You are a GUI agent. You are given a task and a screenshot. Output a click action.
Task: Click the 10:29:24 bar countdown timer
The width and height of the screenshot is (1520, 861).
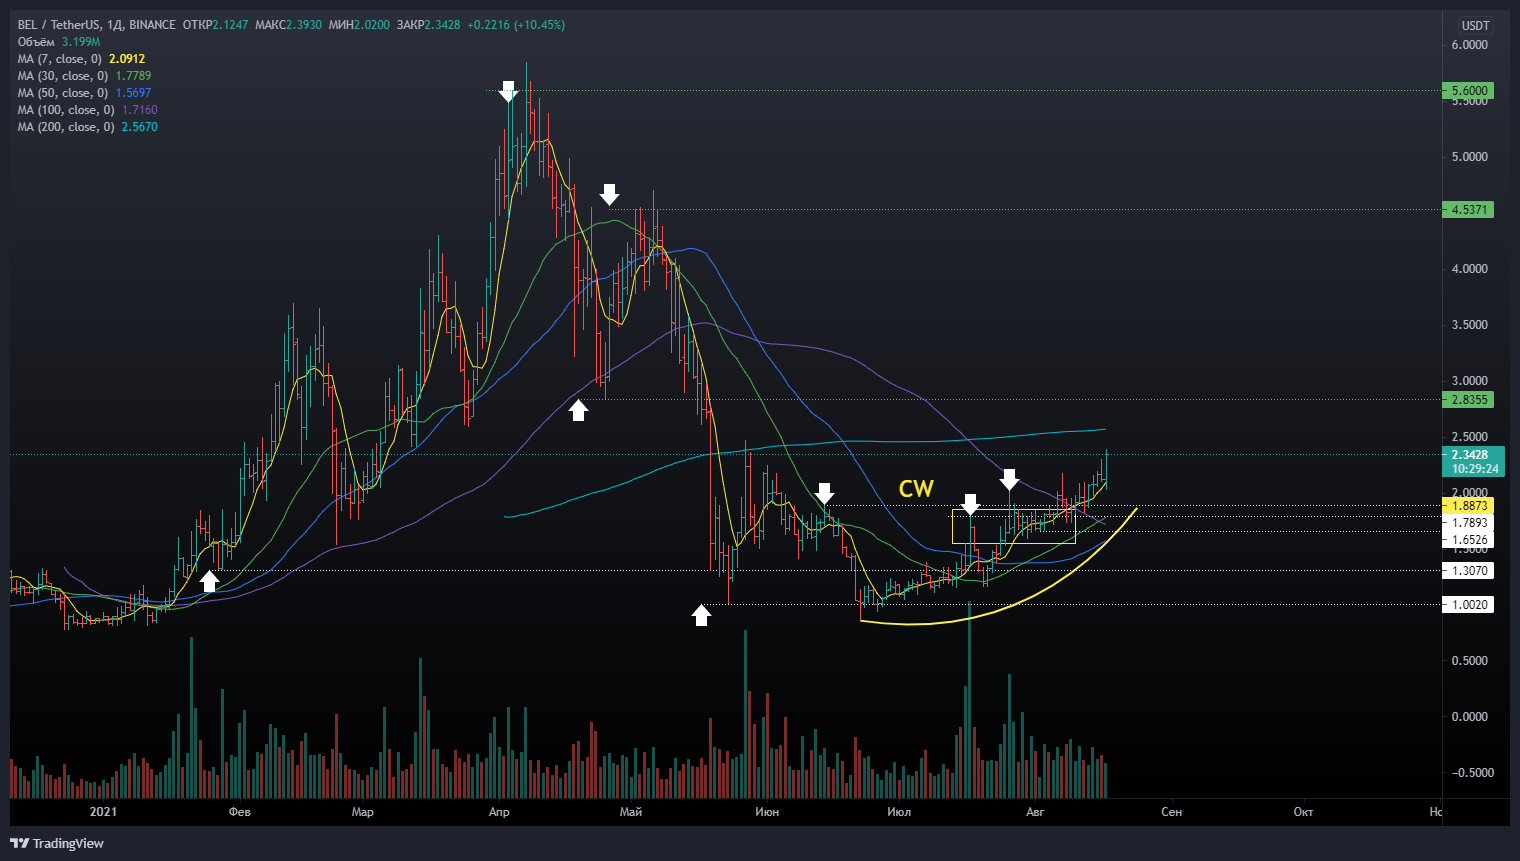pyautogui.click(x=1475, y=469)
